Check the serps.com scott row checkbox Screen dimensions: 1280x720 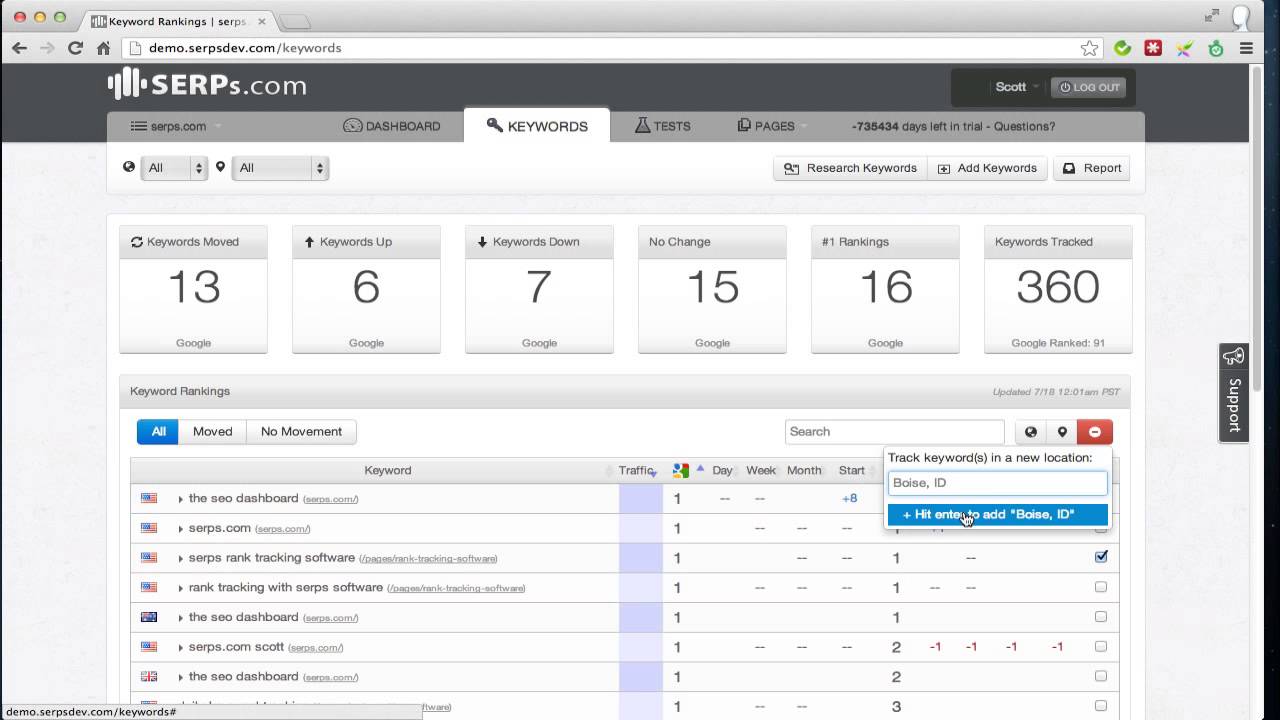pyautogui.click(x=1101, y=646)
